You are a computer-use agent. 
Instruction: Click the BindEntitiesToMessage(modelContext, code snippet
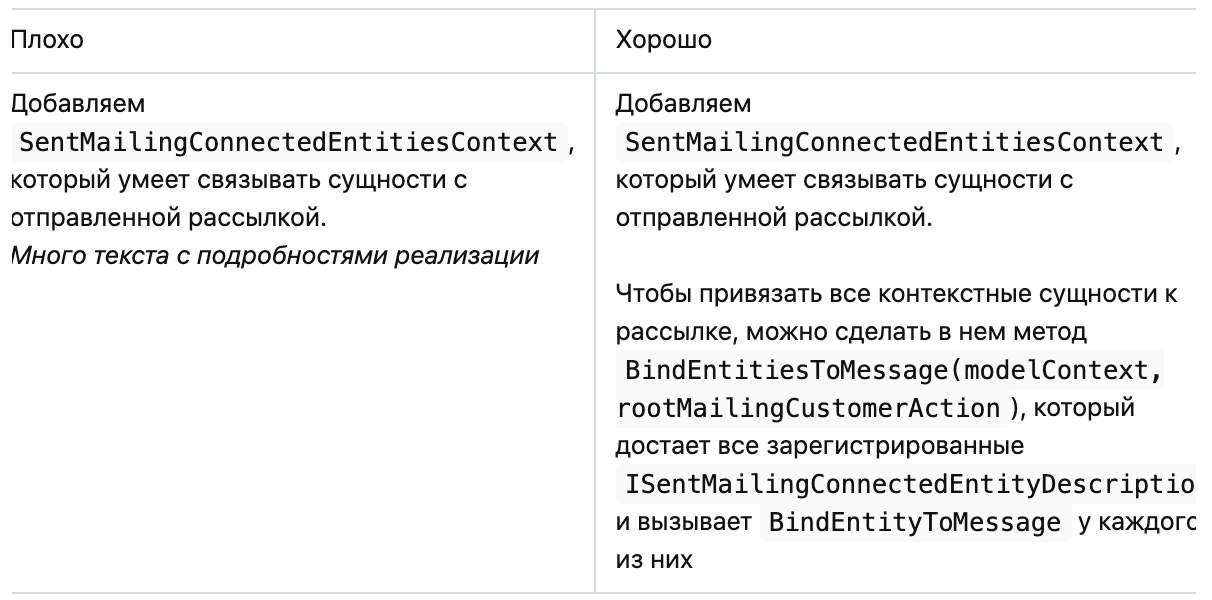click(895, 370)
